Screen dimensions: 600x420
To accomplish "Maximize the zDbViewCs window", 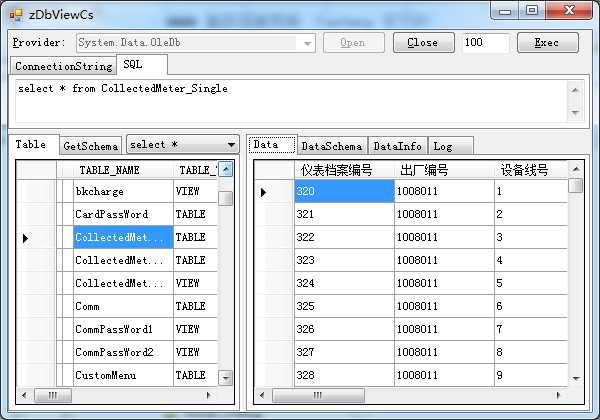I will coord(532,11).
